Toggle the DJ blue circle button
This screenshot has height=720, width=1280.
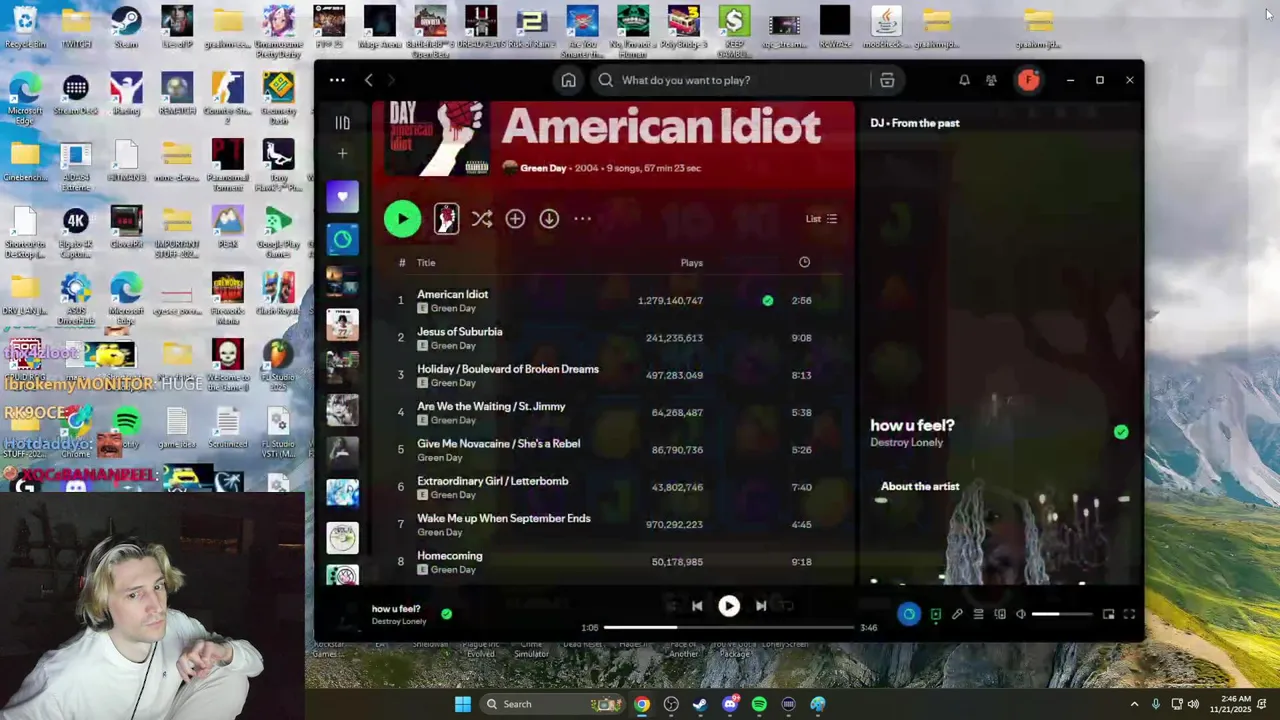(908, 615)
